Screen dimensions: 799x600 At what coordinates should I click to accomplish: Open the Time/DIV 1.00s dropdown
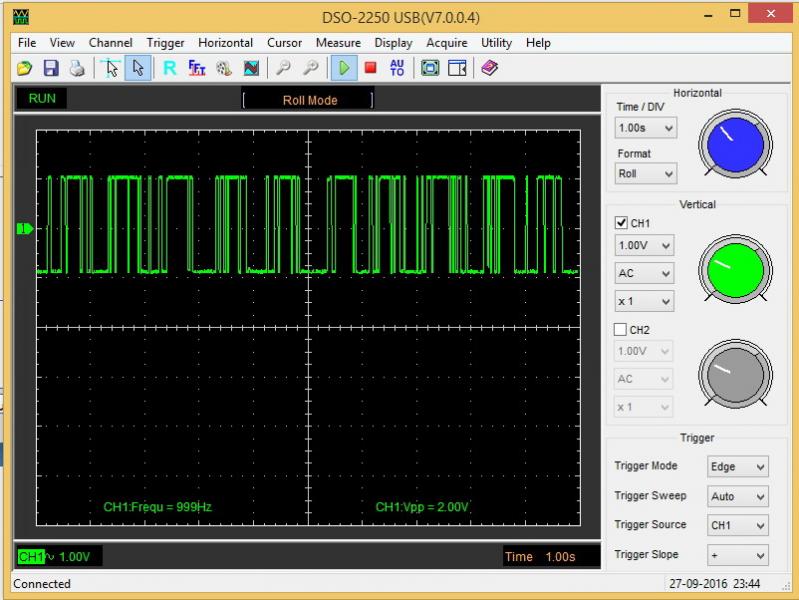click(x=646, y=127)
